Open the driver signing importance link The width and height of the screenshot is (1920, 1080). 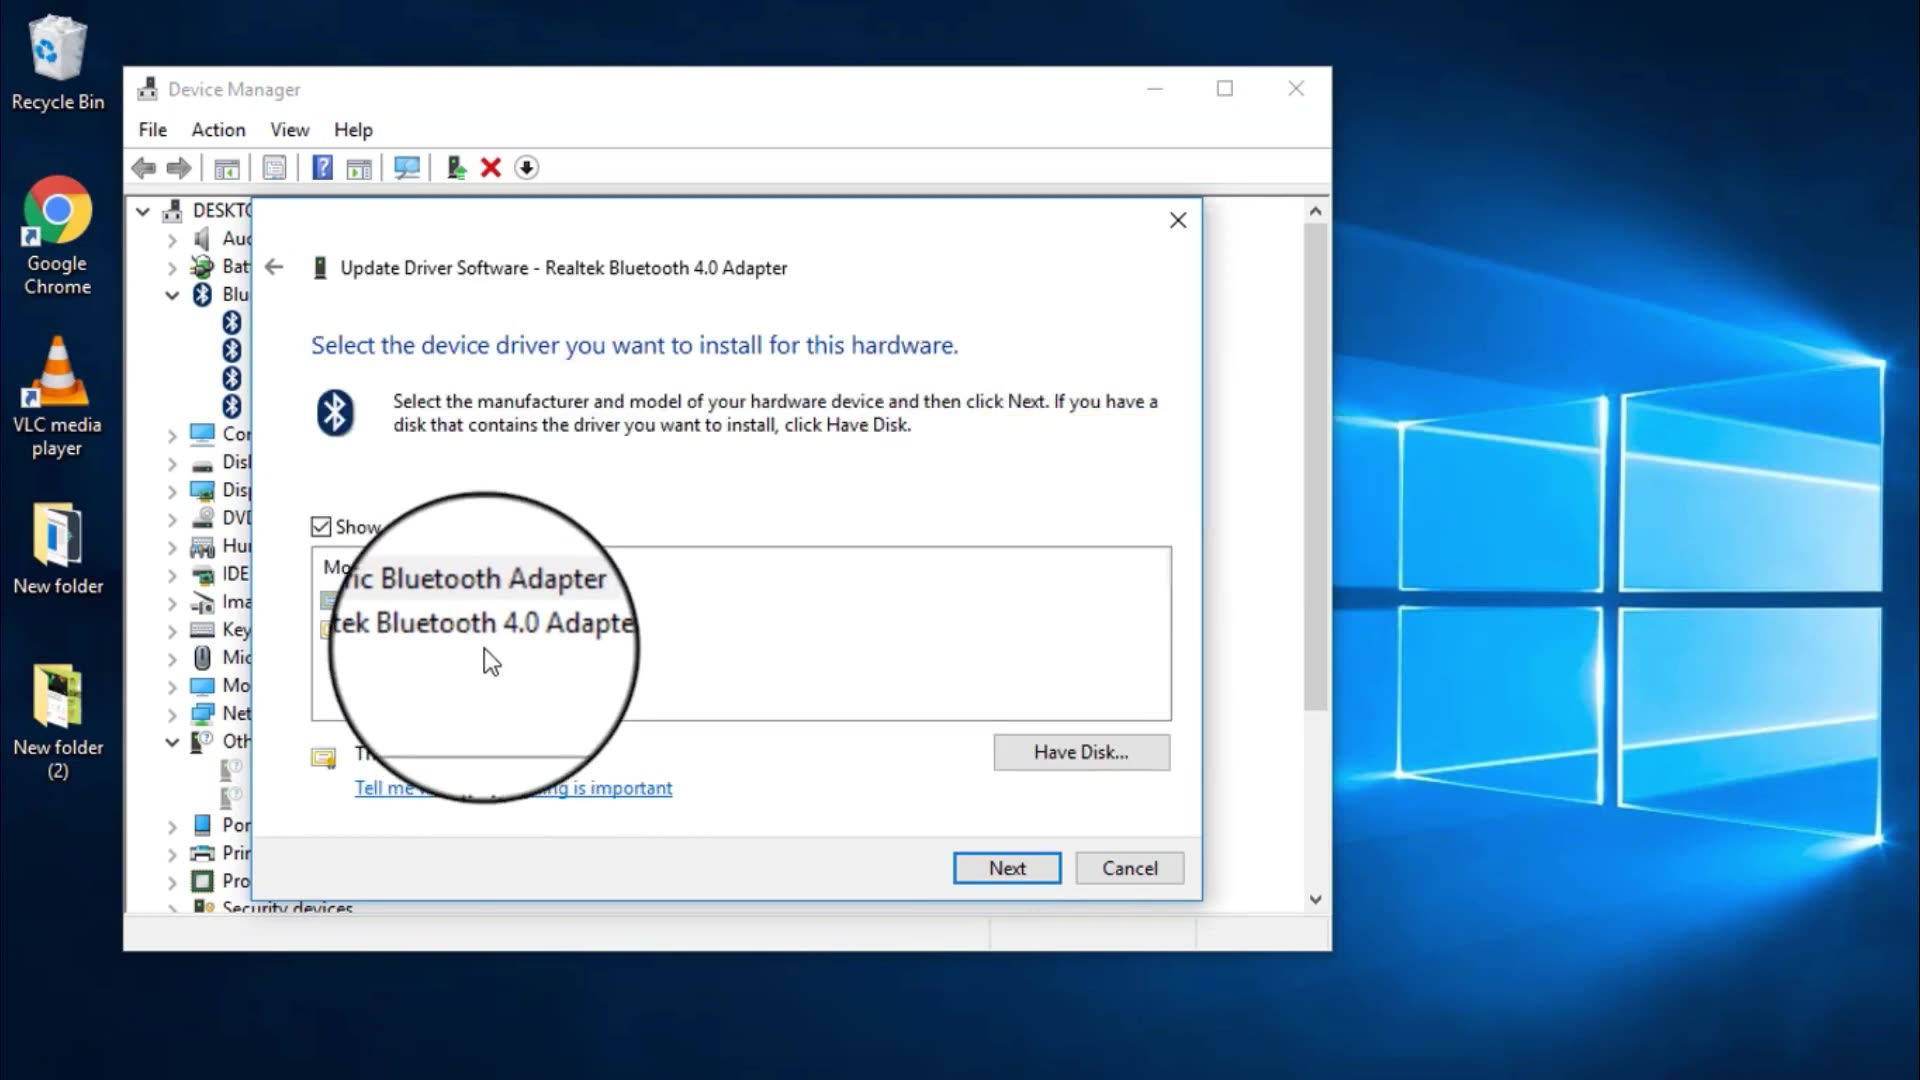512,788
